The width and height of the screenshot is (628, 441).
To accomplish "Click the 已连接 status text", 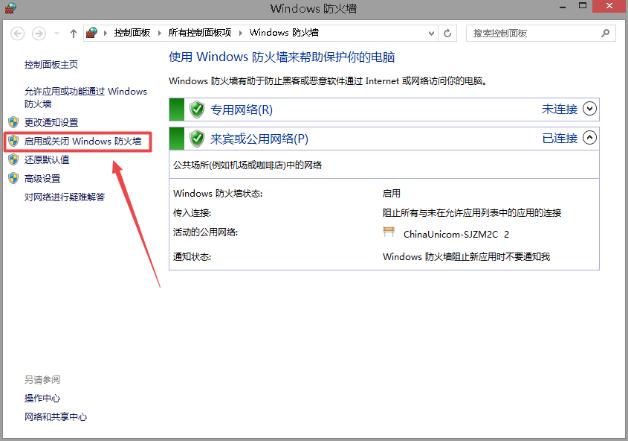I will click(560, 138).
